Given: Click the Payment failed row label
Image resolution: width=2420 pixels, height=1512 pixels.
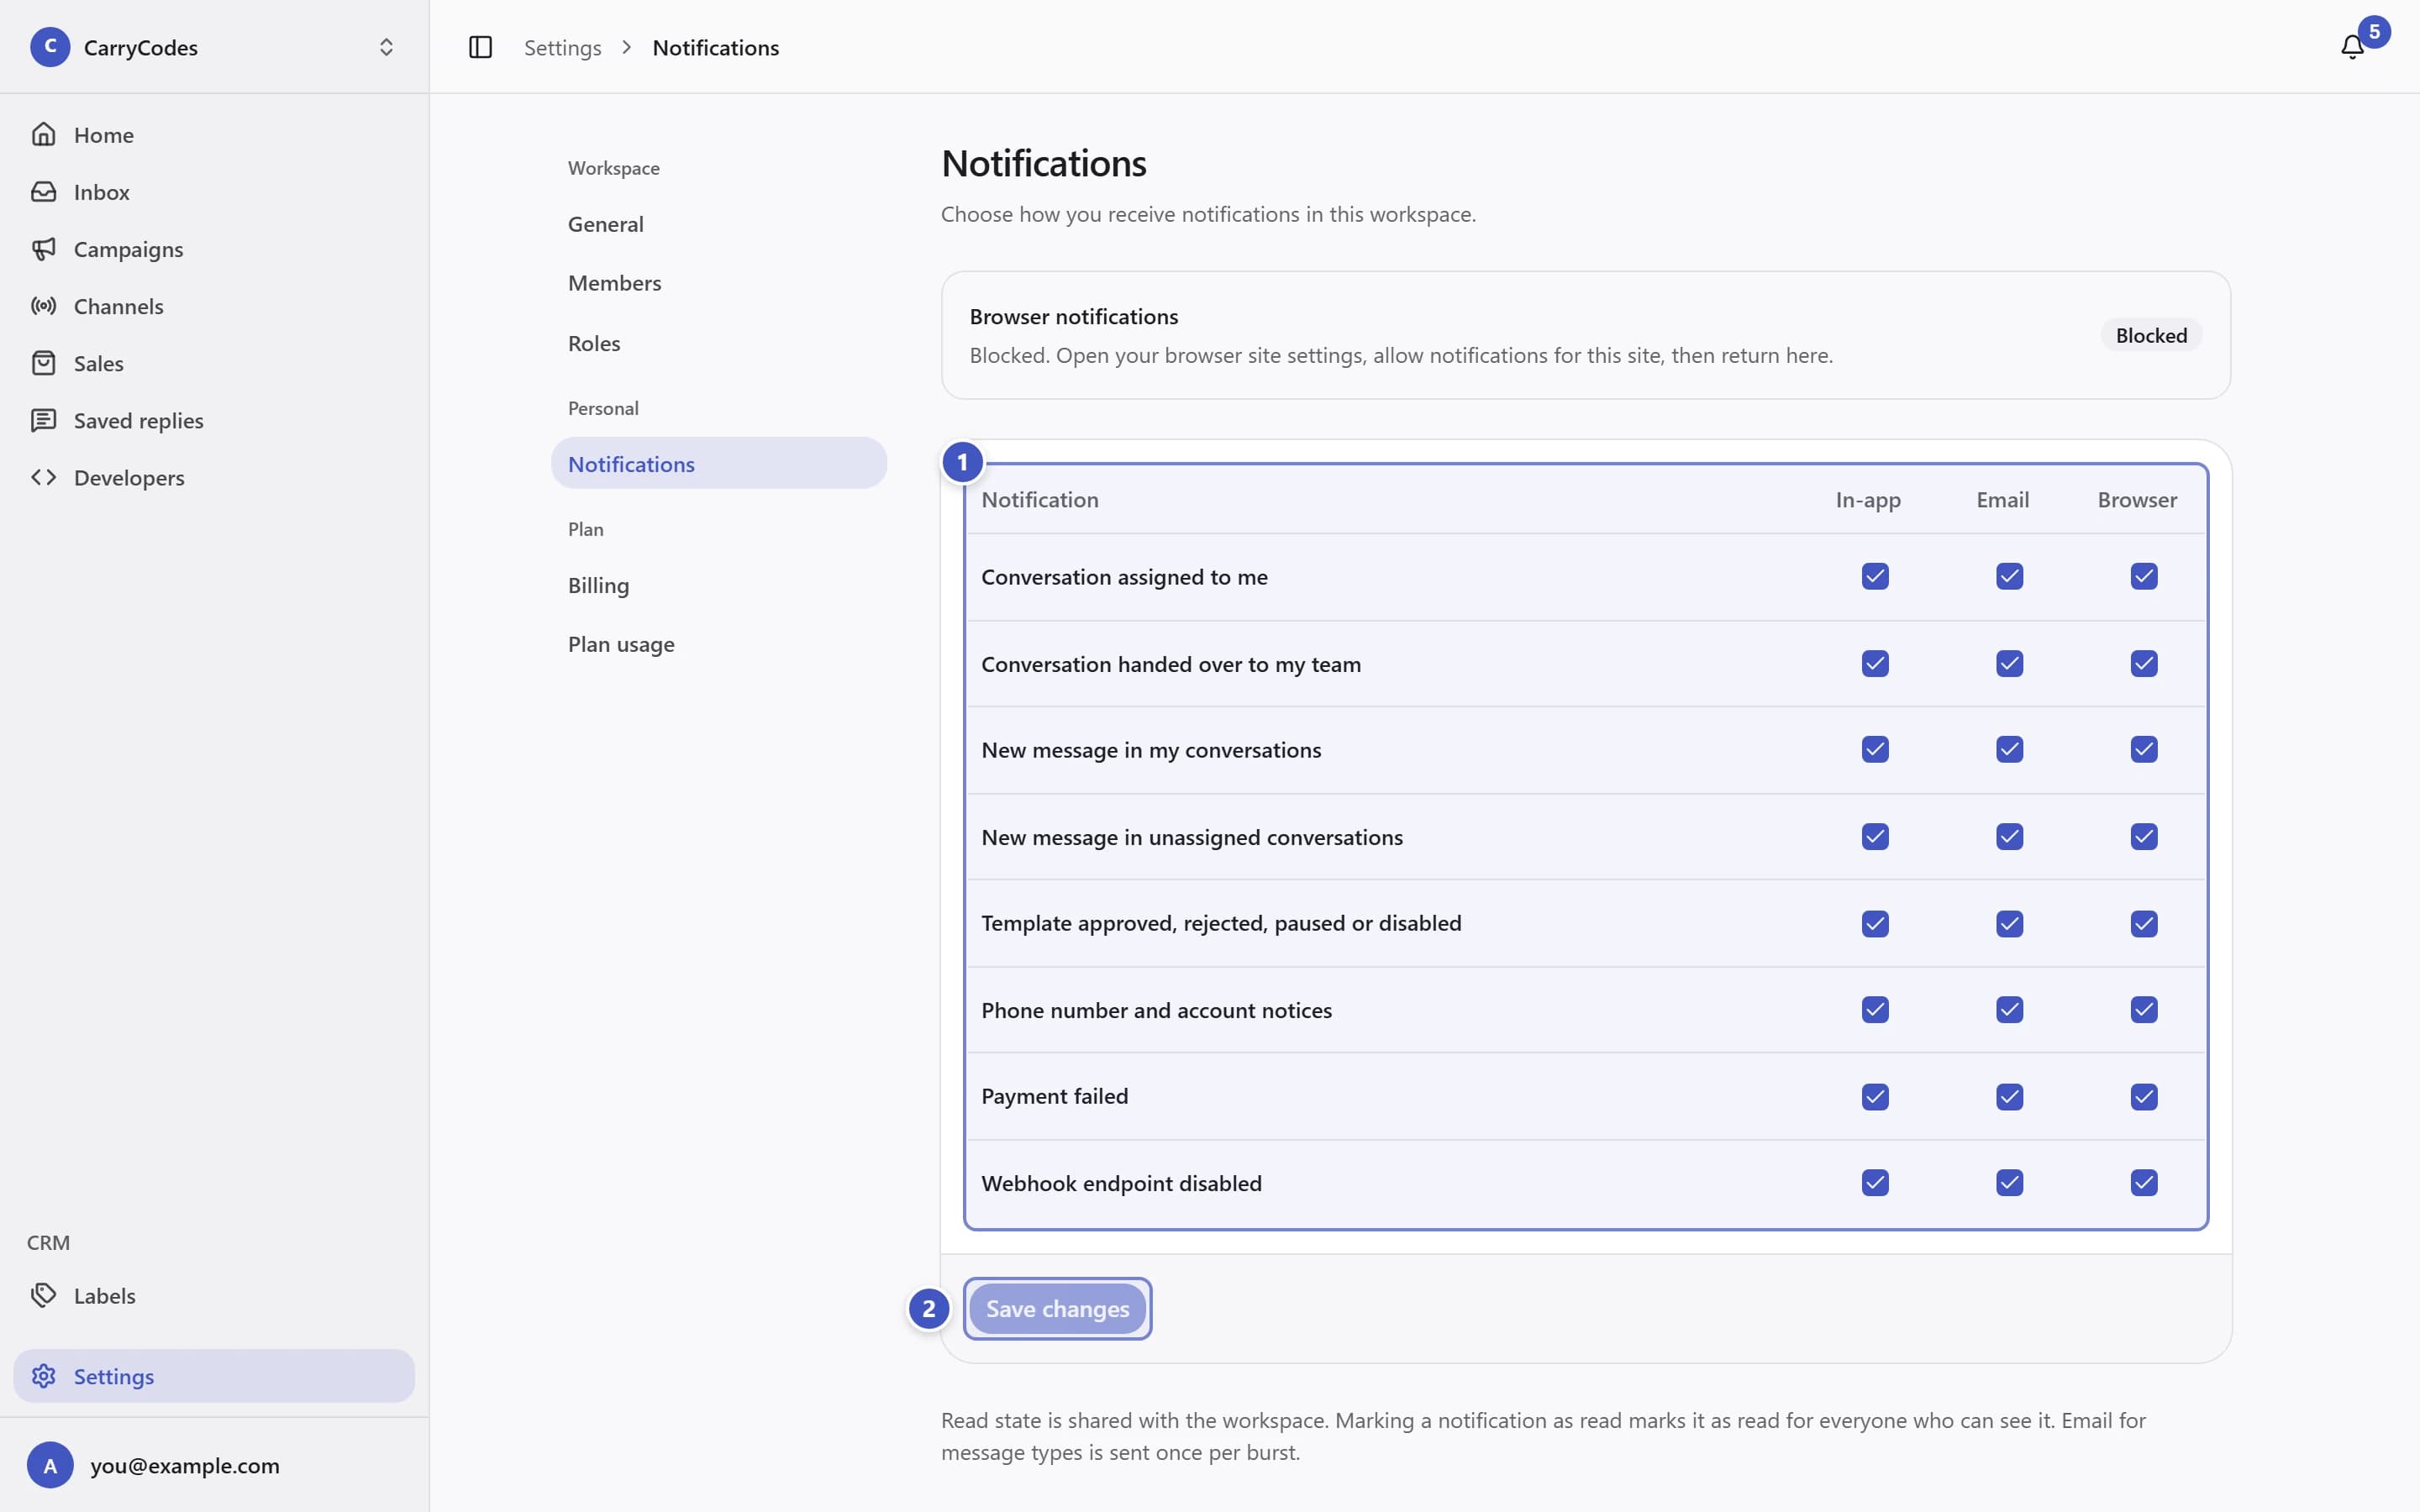Looking at the screenshot, I should [1054, 1096].
